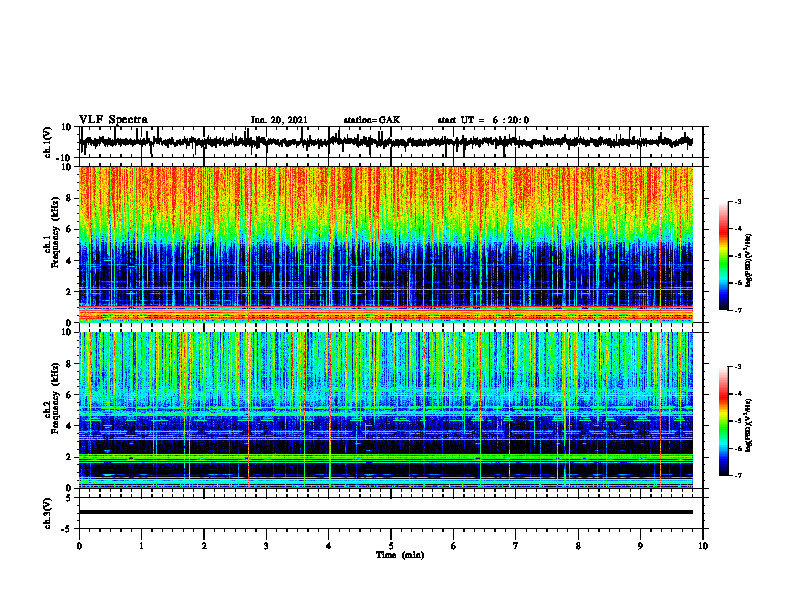792x612 pixels.
Task: Click the "station=GAK" header text
Action: [372, 120]
